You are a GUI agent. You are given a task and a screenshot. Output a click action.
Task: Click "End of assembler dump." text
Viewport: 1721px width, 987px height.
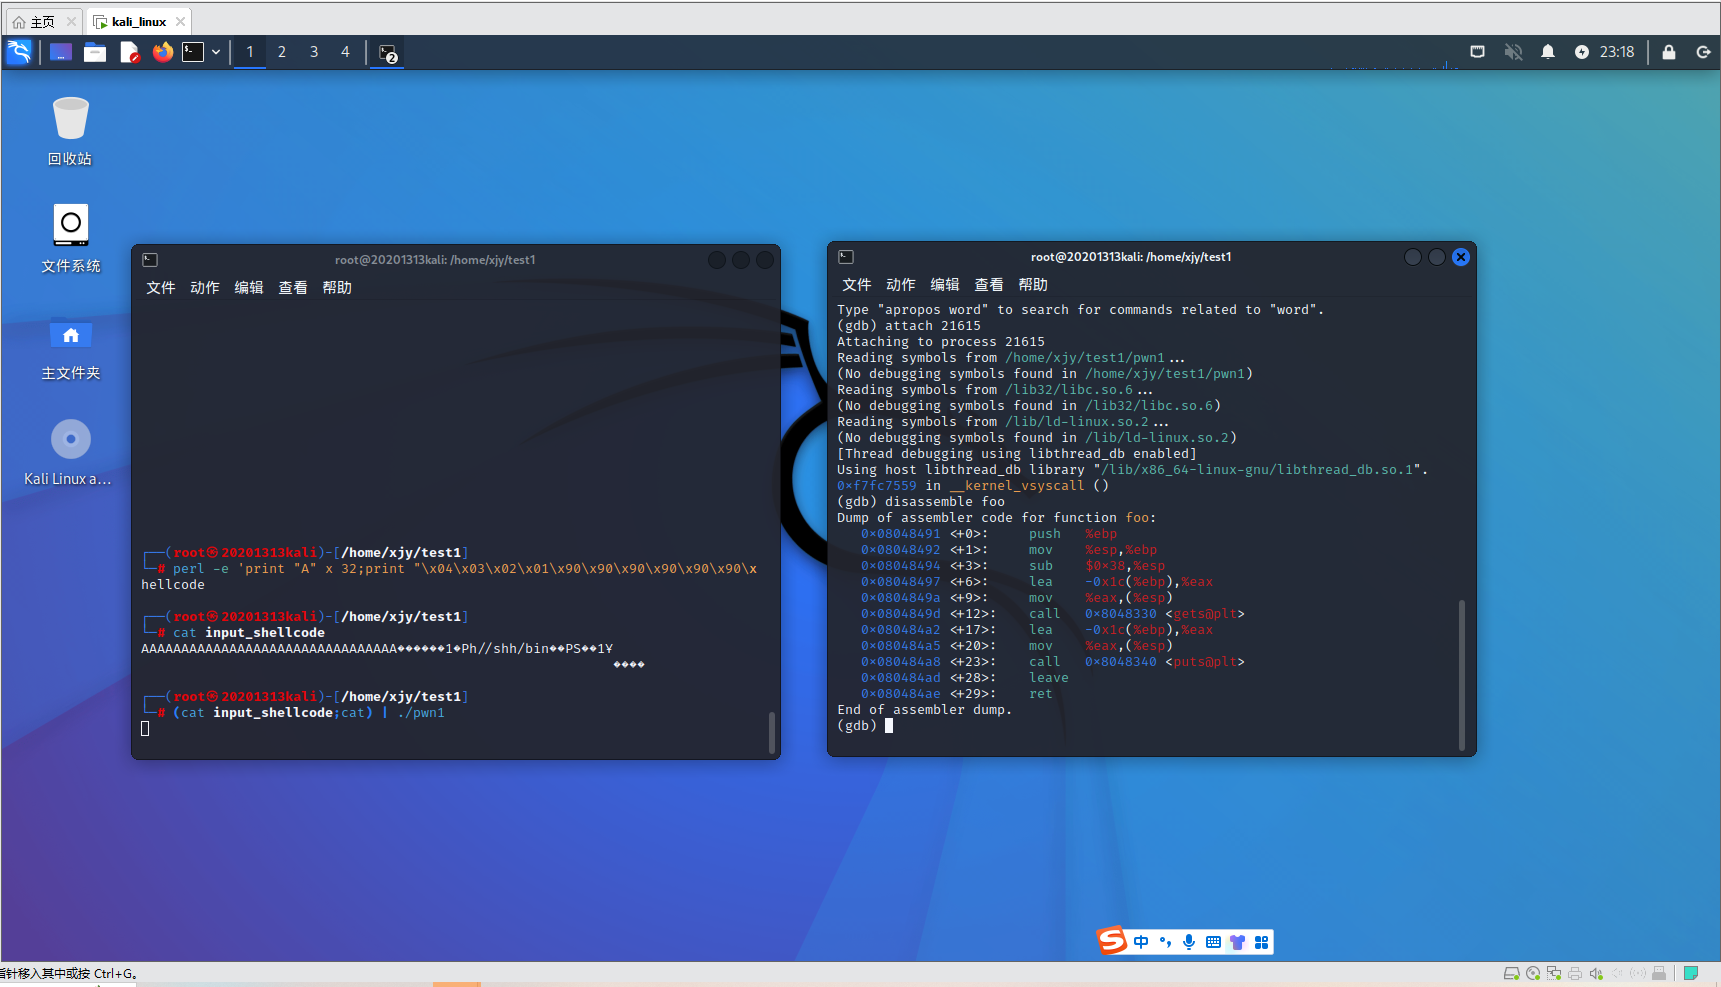pos(925,710)
